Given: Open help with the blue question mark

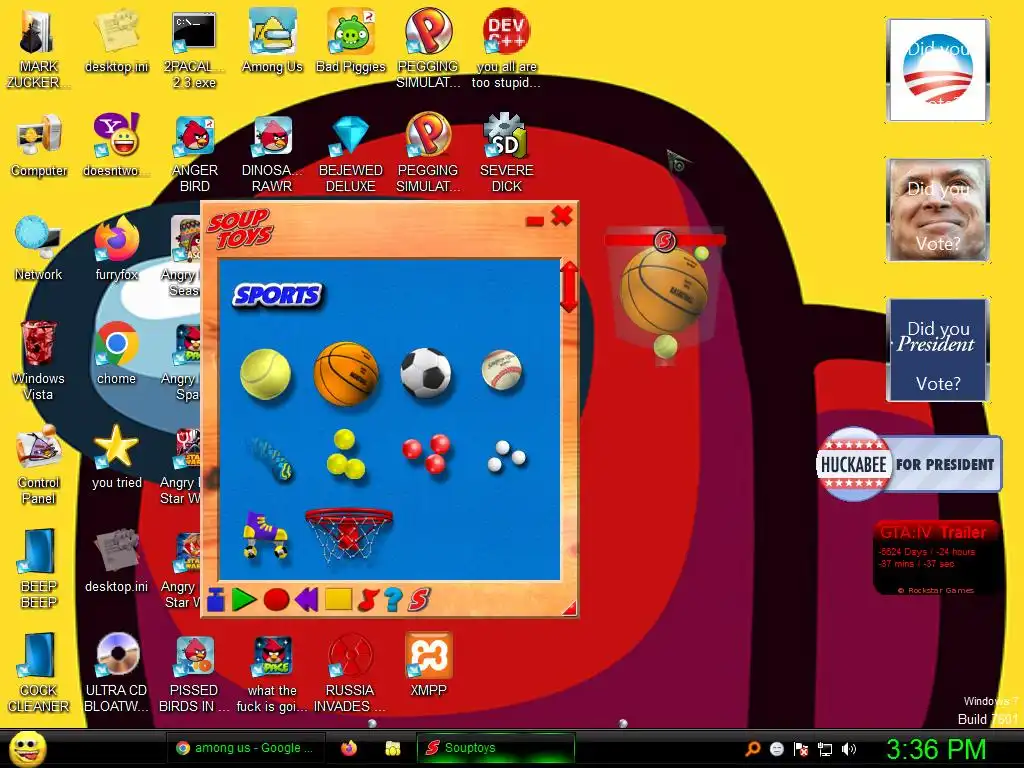Looking at the screenshot, I should [x=393, y=600].
